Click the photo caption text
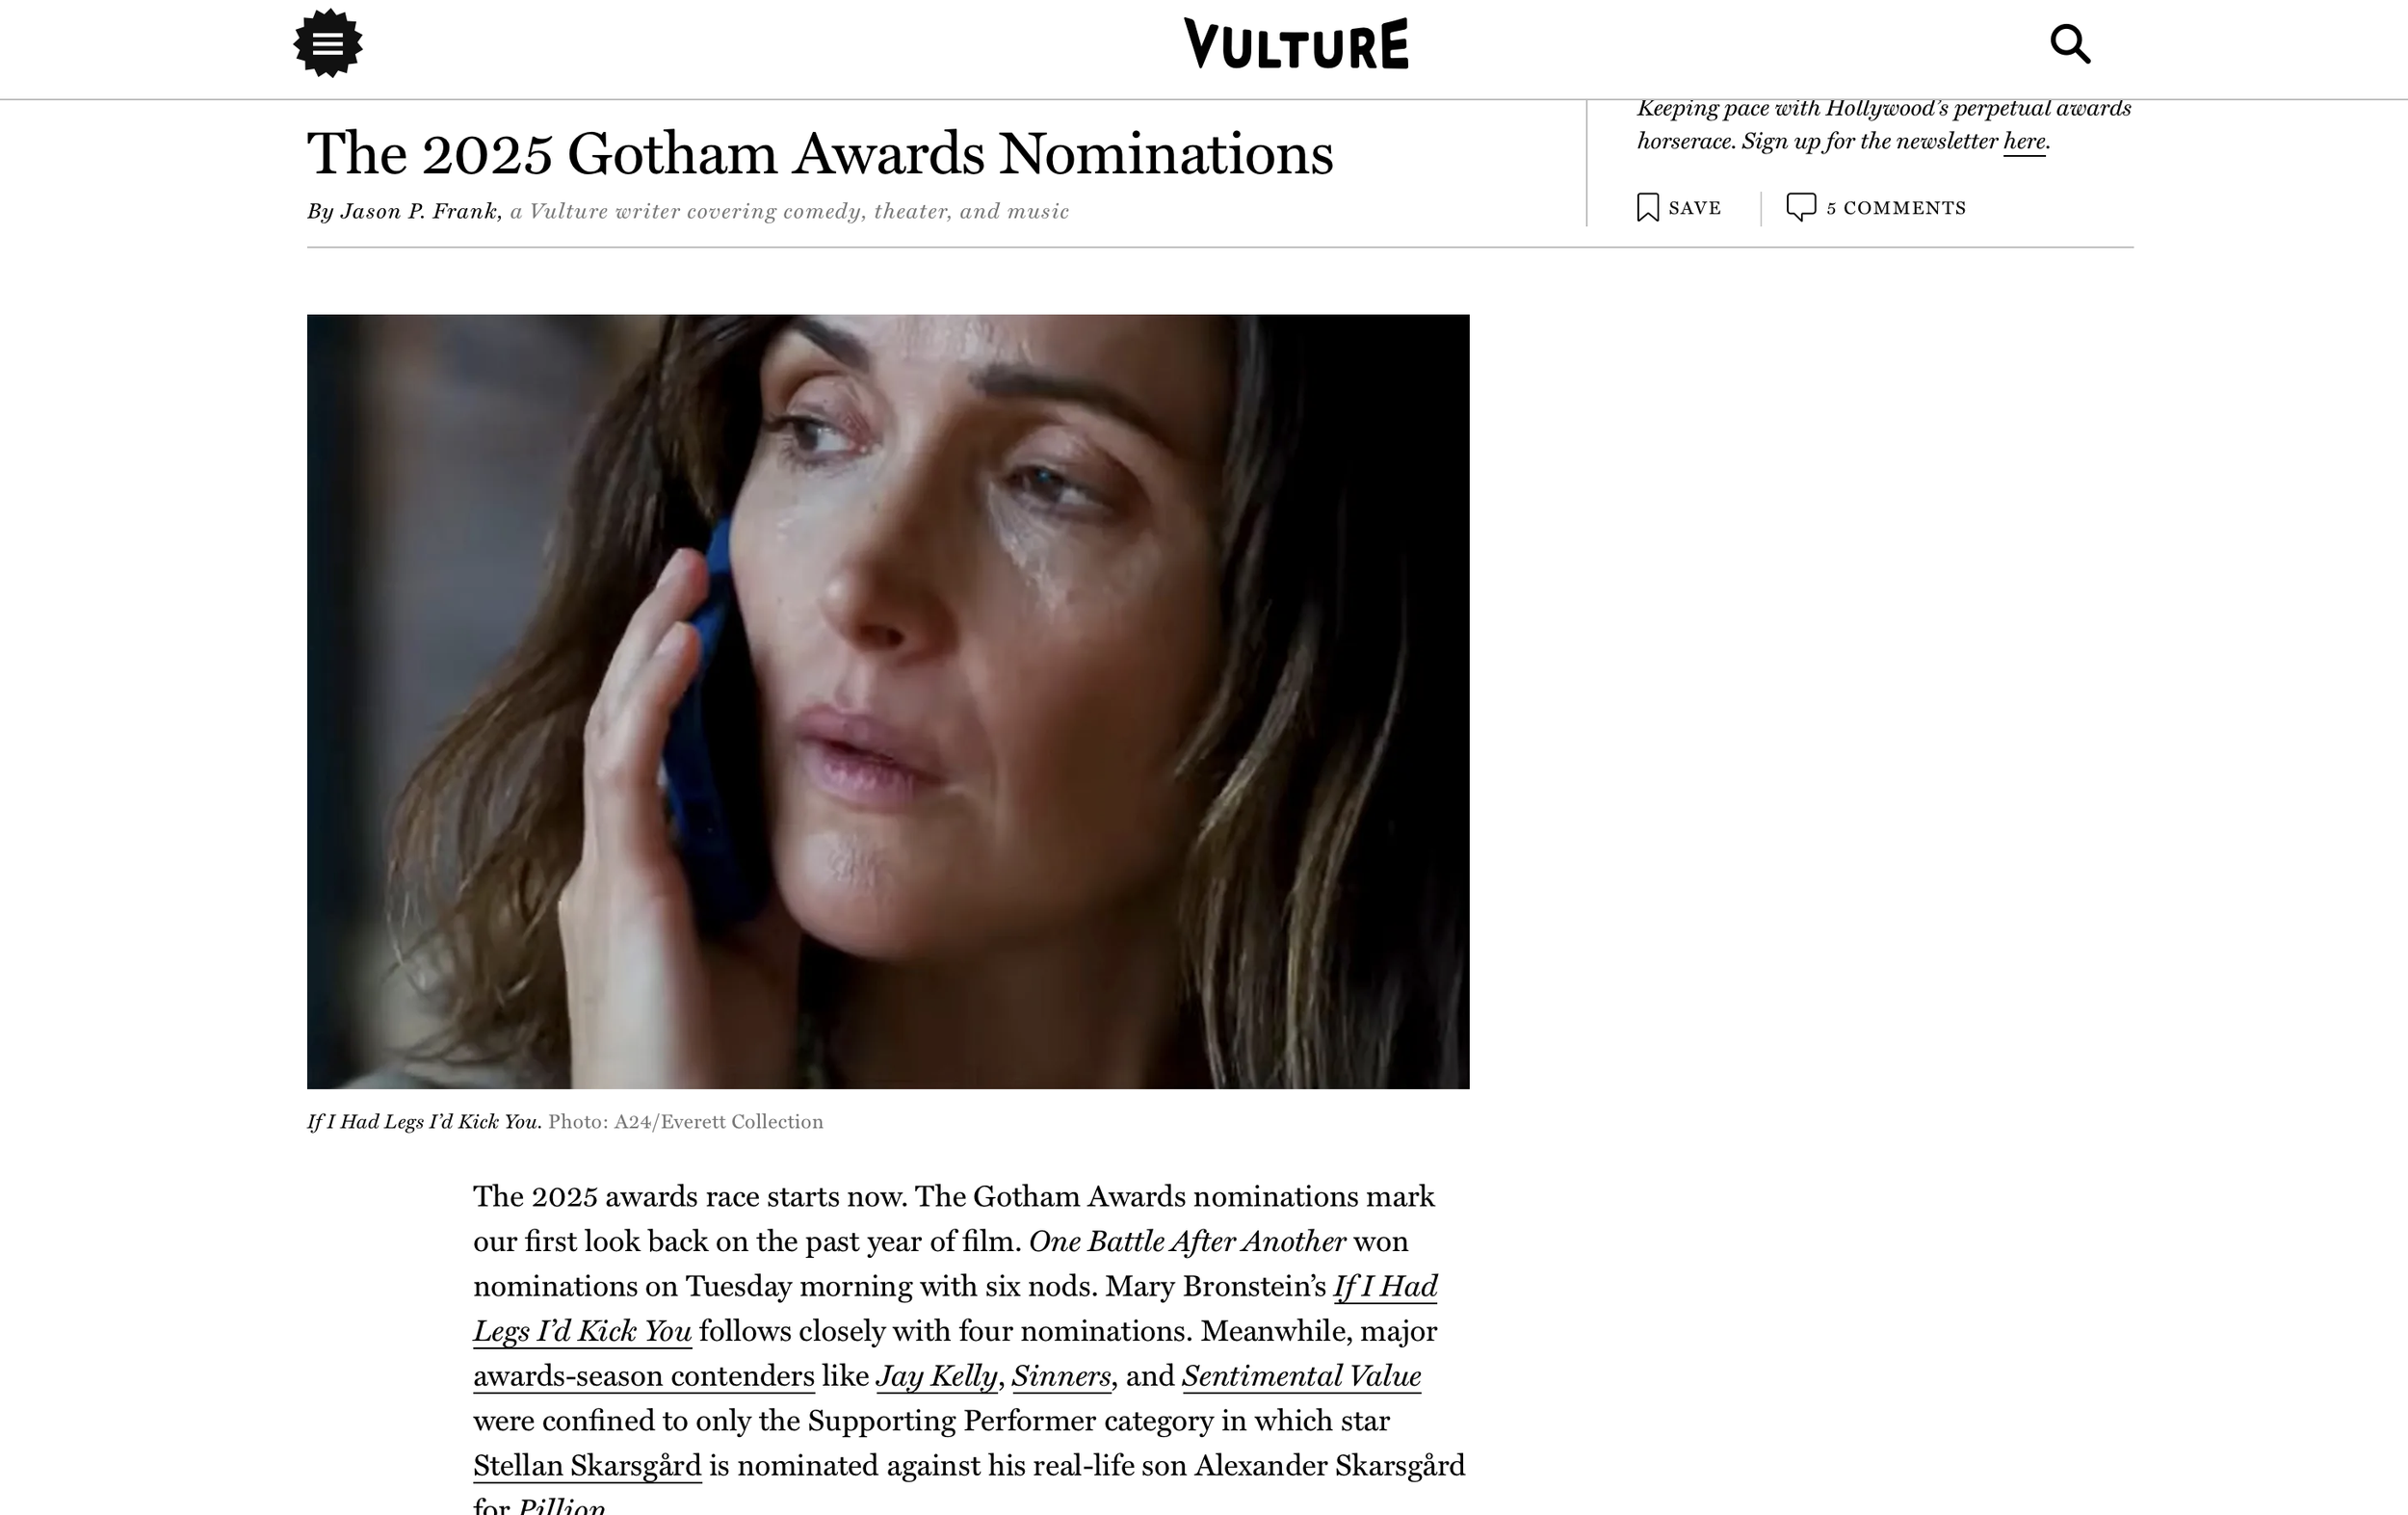2408x1515 pixels. pyautogui.click(x=565, y=1122)
